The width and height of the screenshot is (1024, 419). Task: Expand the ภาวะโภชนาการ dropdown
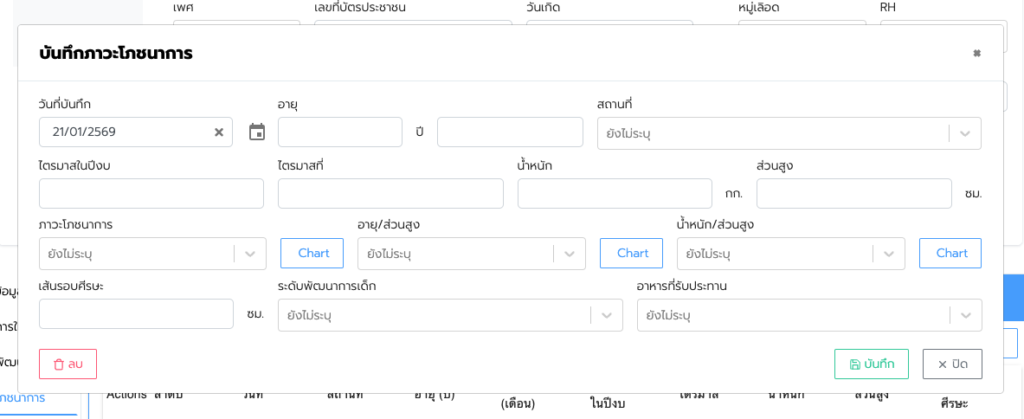coord(152,254)
